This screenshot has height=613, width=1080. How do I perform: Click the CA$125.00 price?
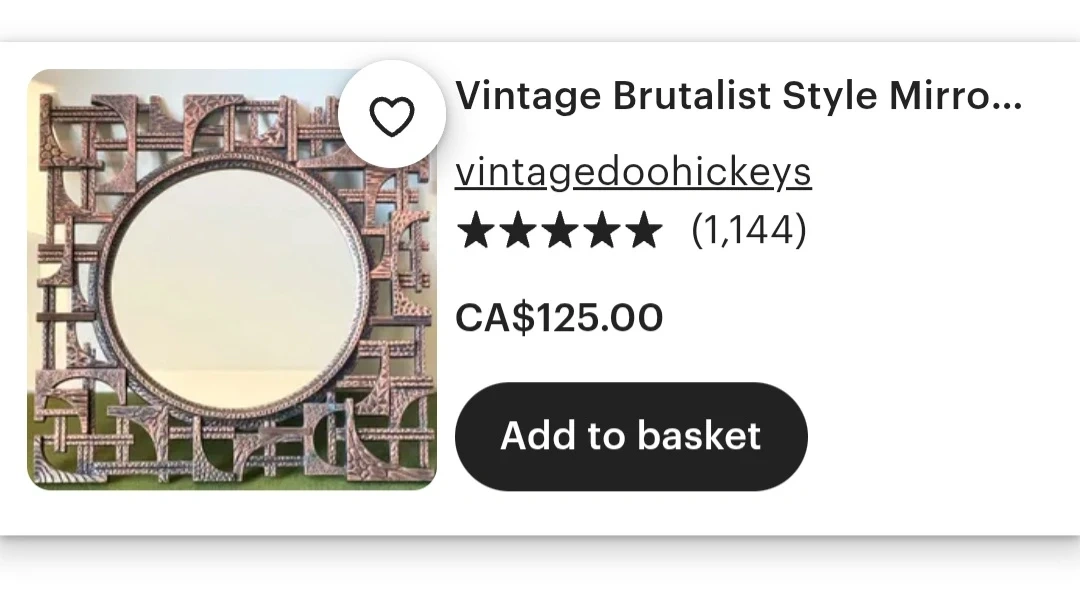[x=559, y=318]
